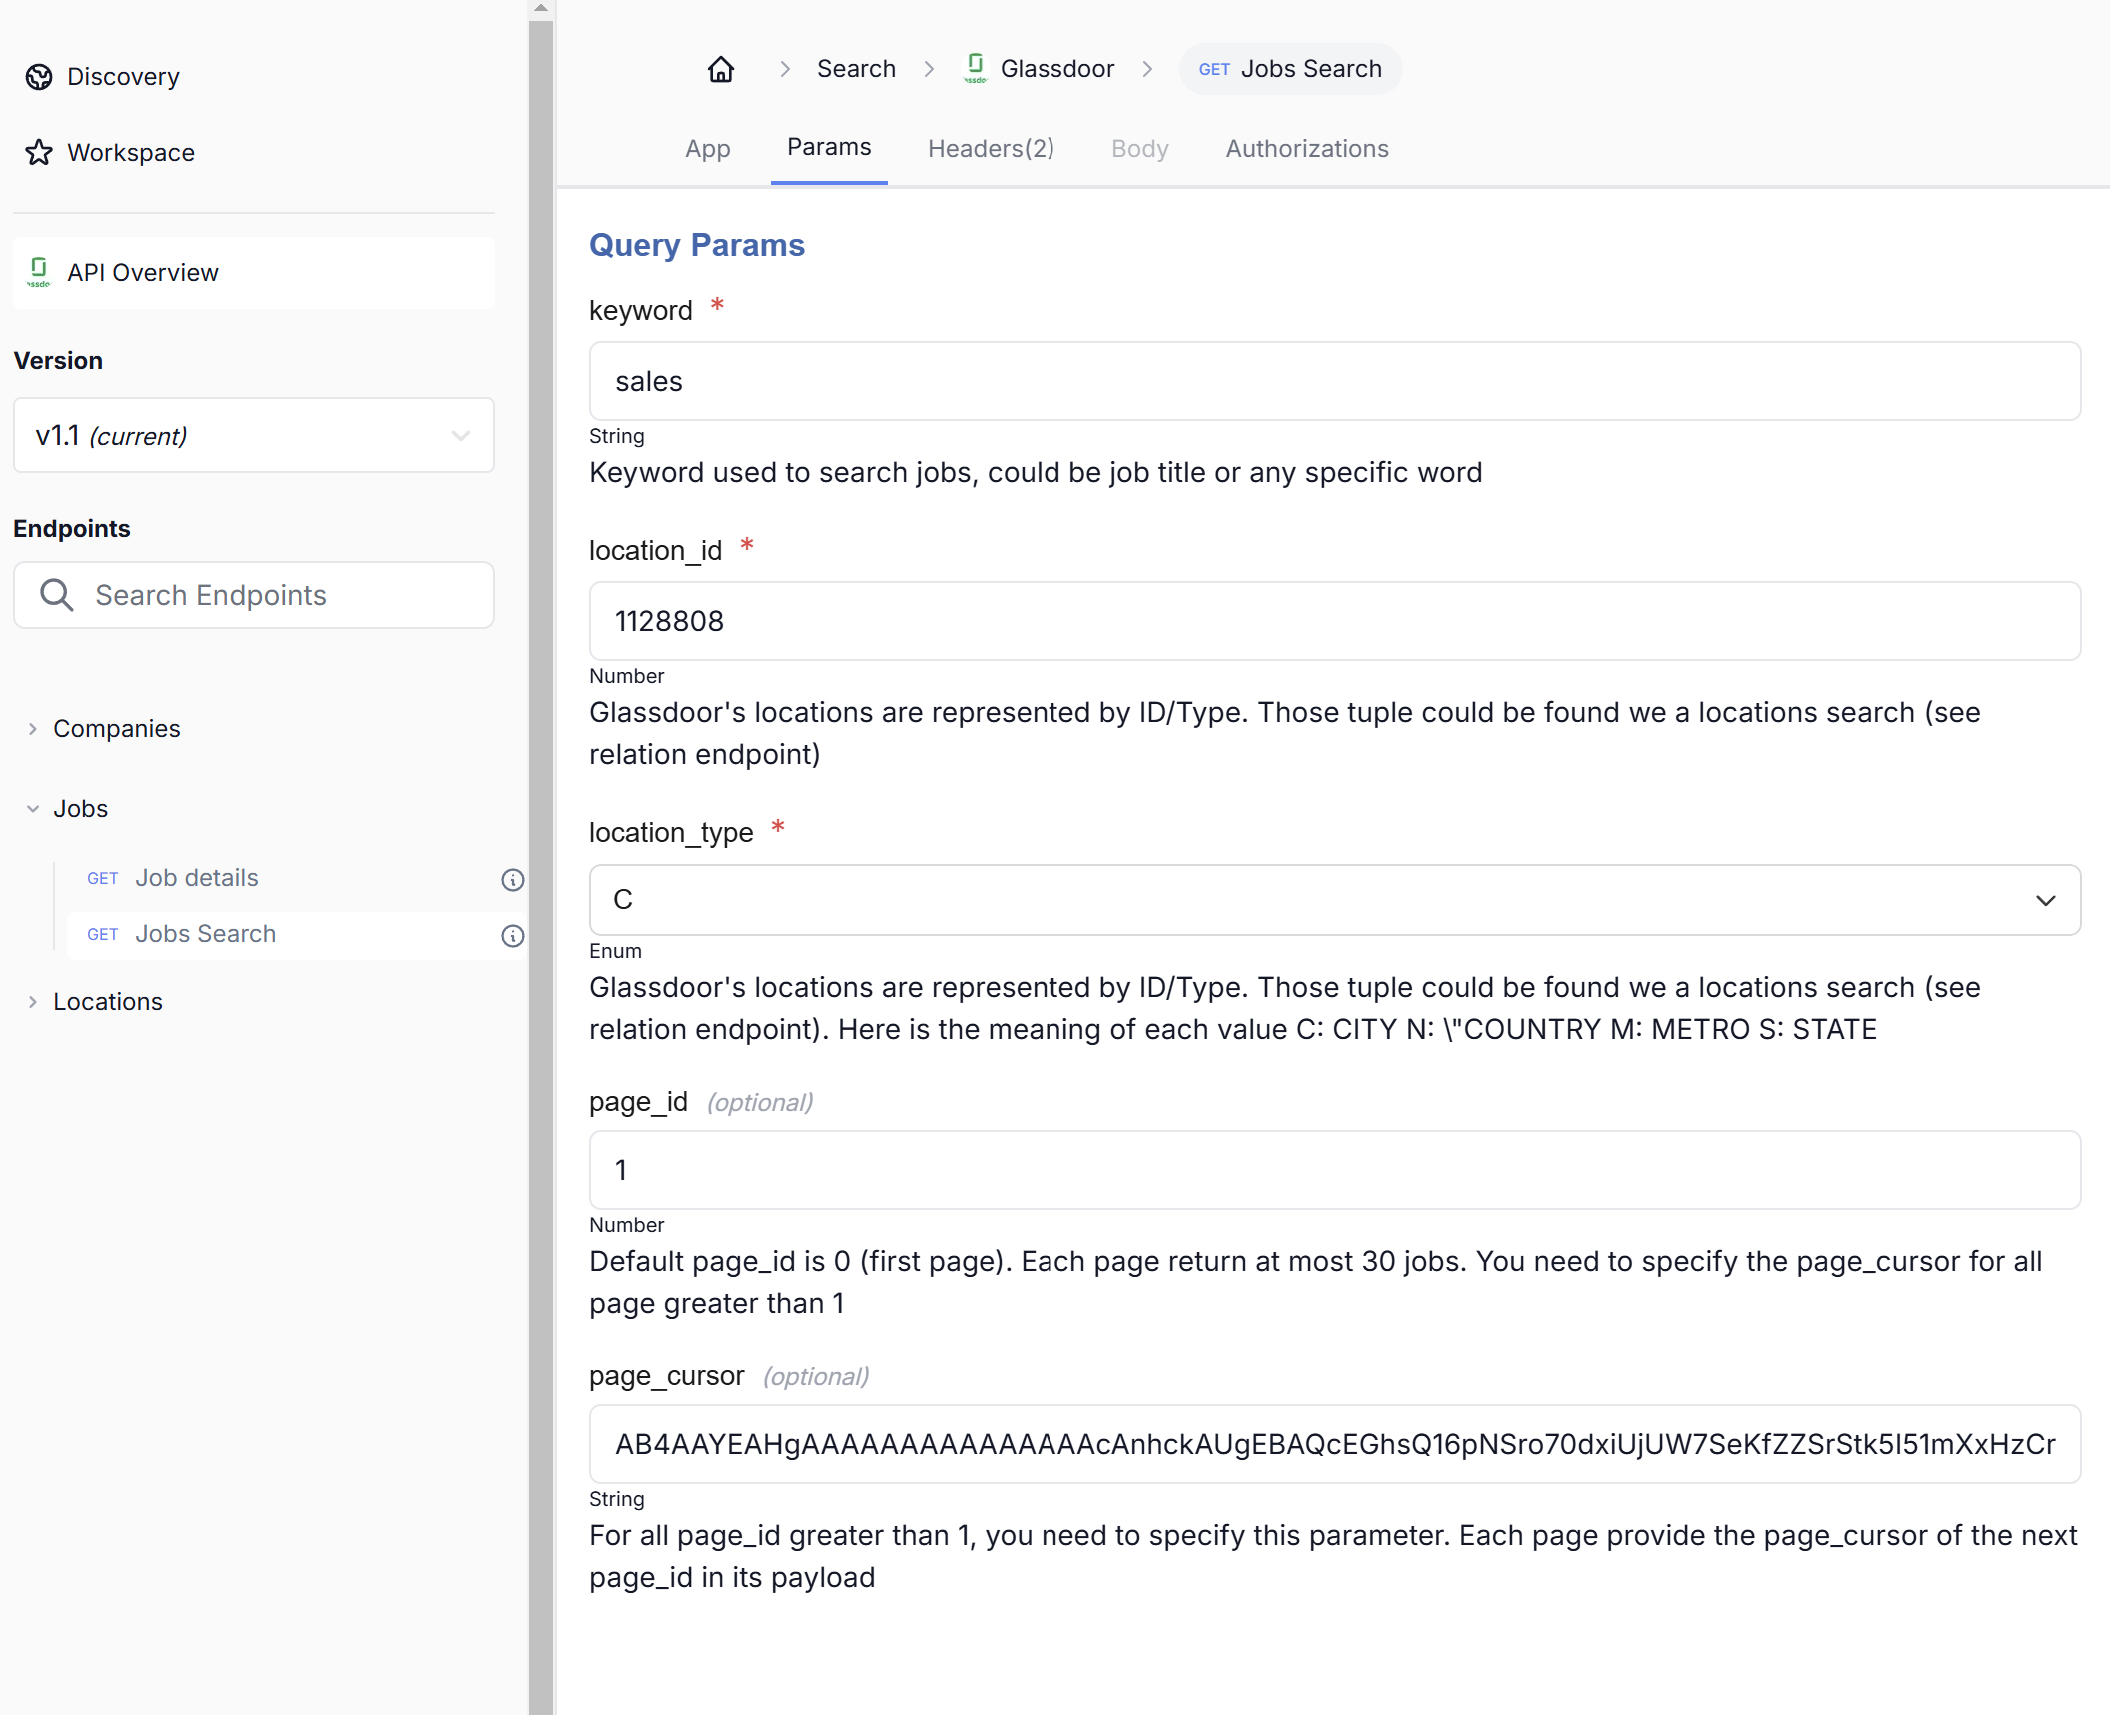Select the Job details GET endpoint
Viewport: 2110px width, 1715px height.
pos(197,878)
